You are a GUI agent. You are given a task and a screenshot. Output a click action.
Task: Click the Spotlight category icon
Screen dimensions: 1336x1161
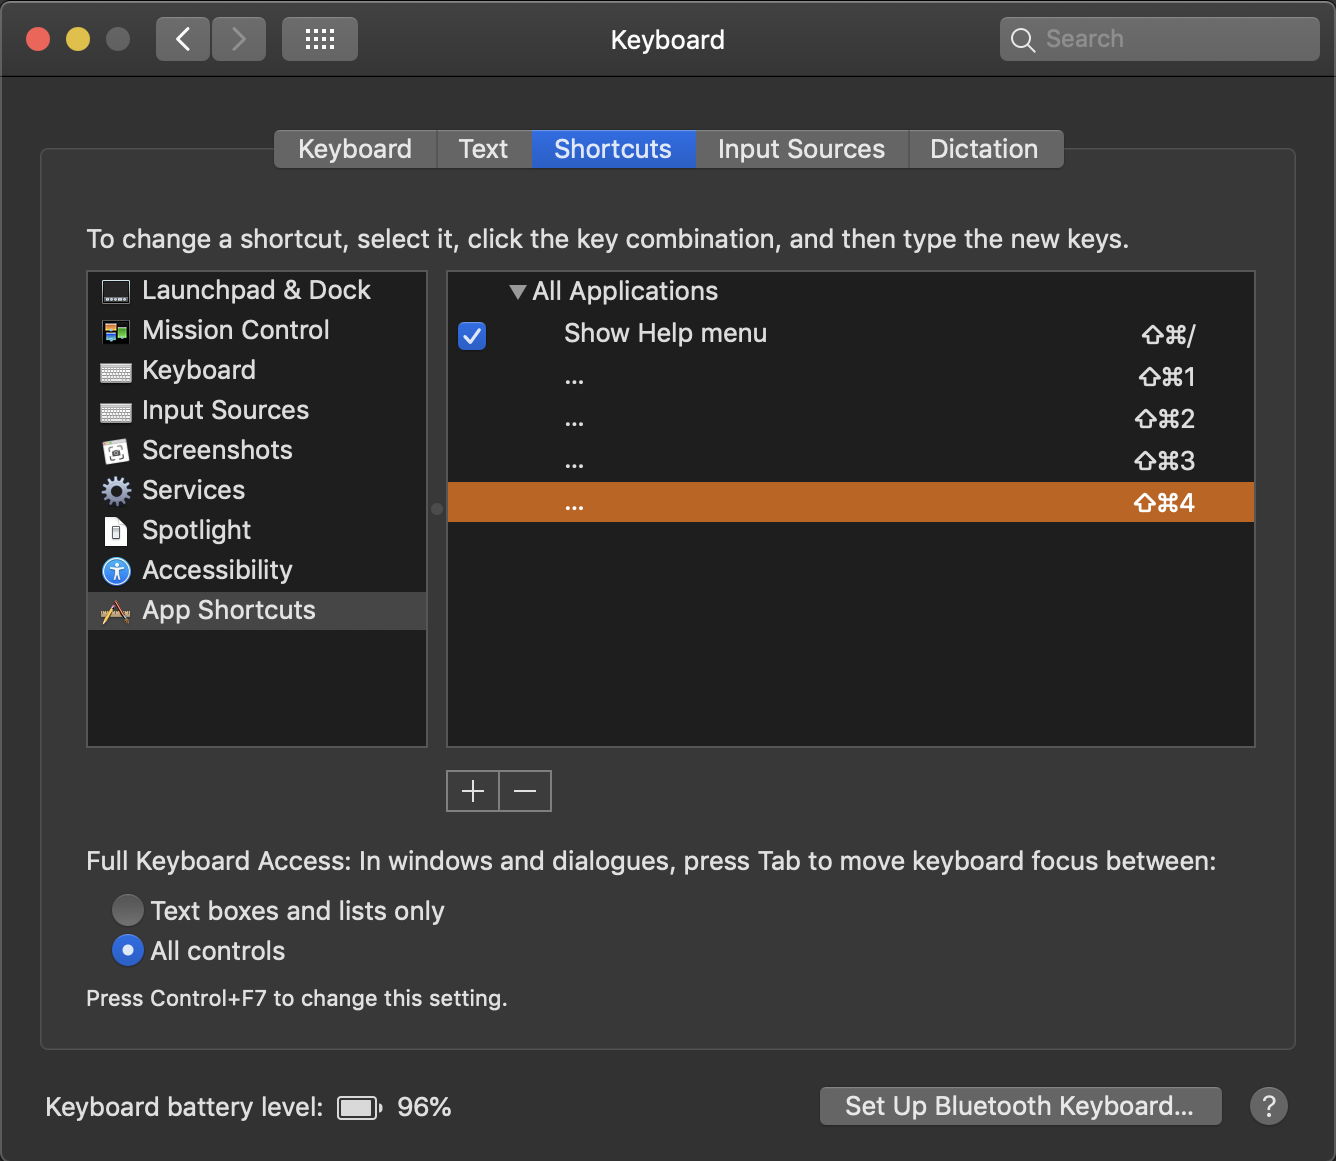(x=116, y=531)
